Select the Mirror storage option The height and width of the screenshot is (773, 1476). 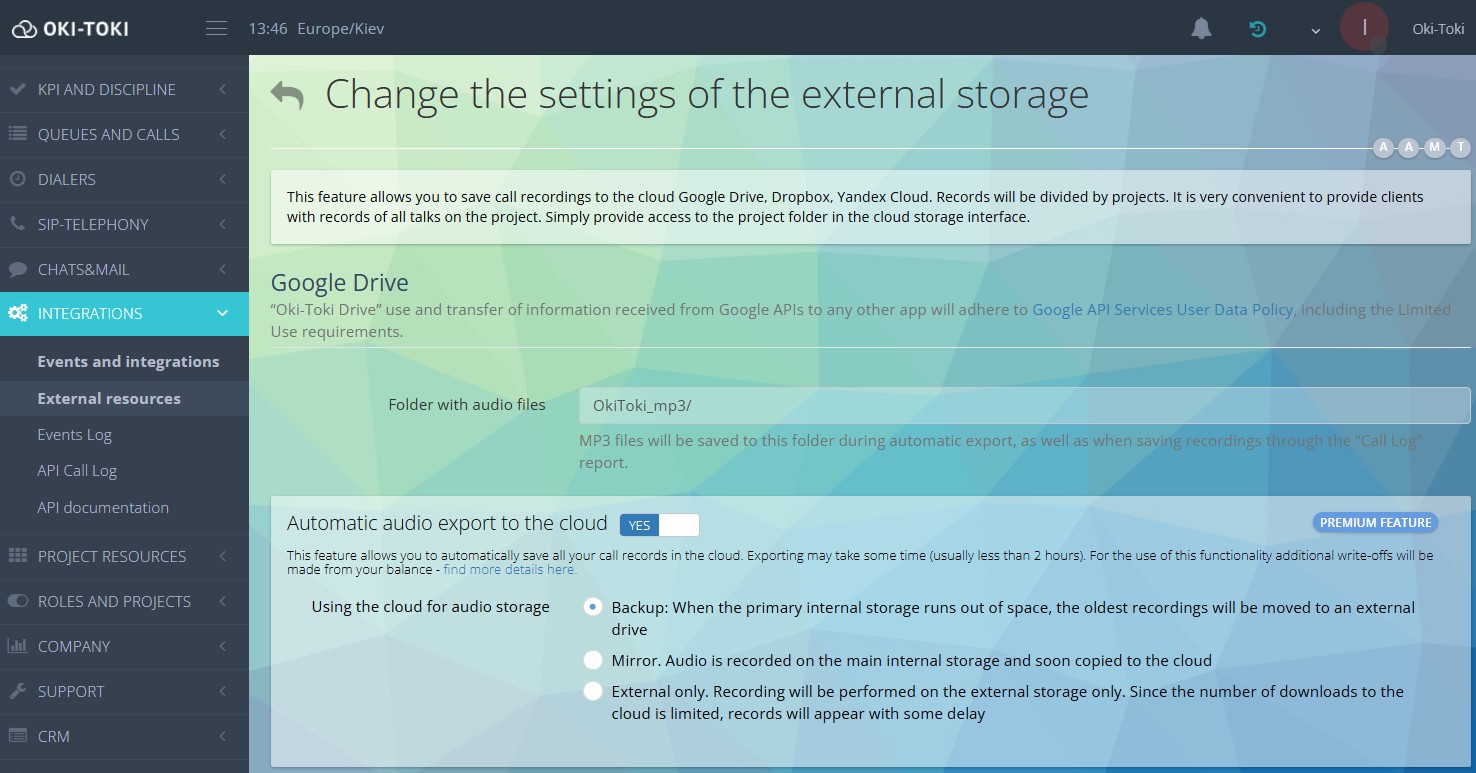(x=593, y=660)
